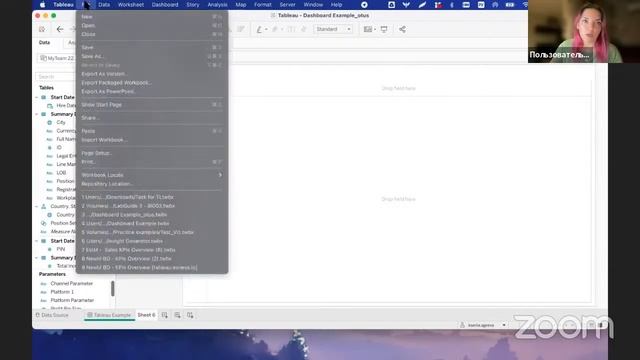Viewport: 640px width, 360px height.
Task: Select the Platform Parameter row
Action: coord(72,300)
